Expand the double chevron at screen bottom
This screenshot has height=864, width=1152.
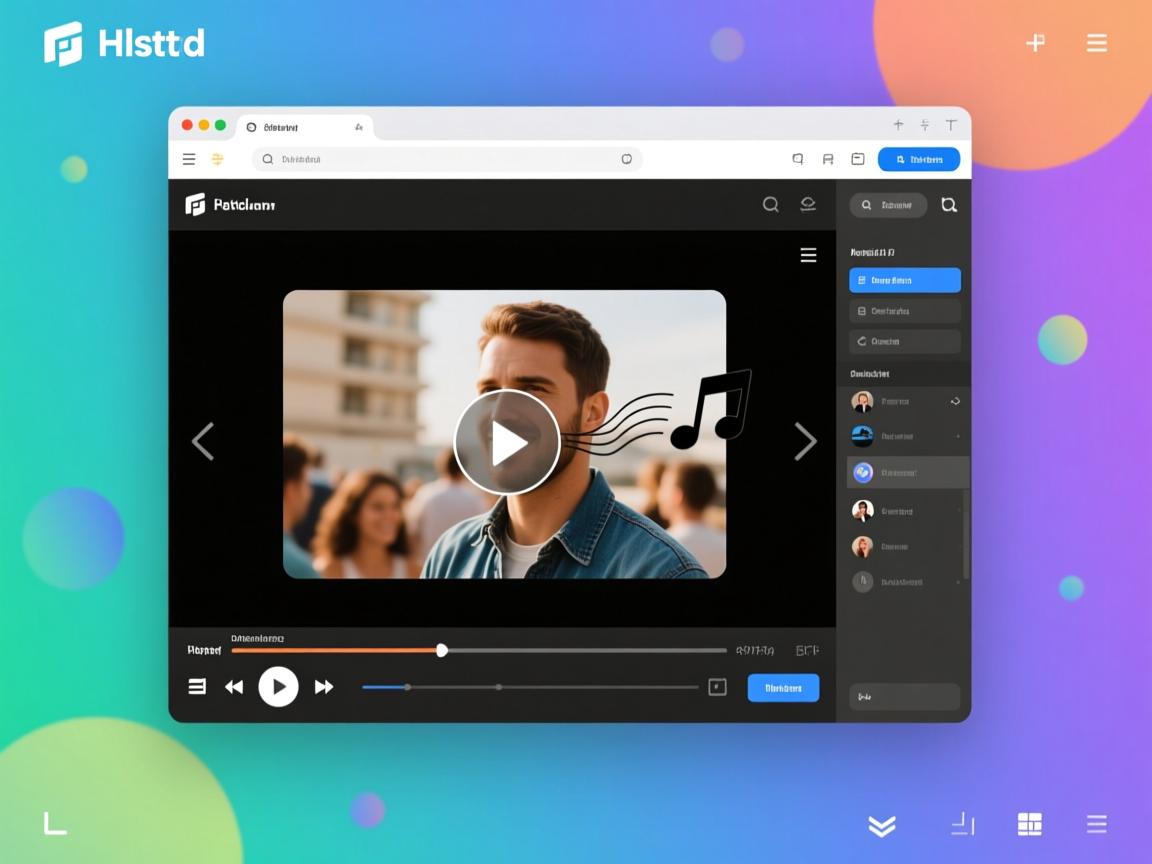pos(881,825)
